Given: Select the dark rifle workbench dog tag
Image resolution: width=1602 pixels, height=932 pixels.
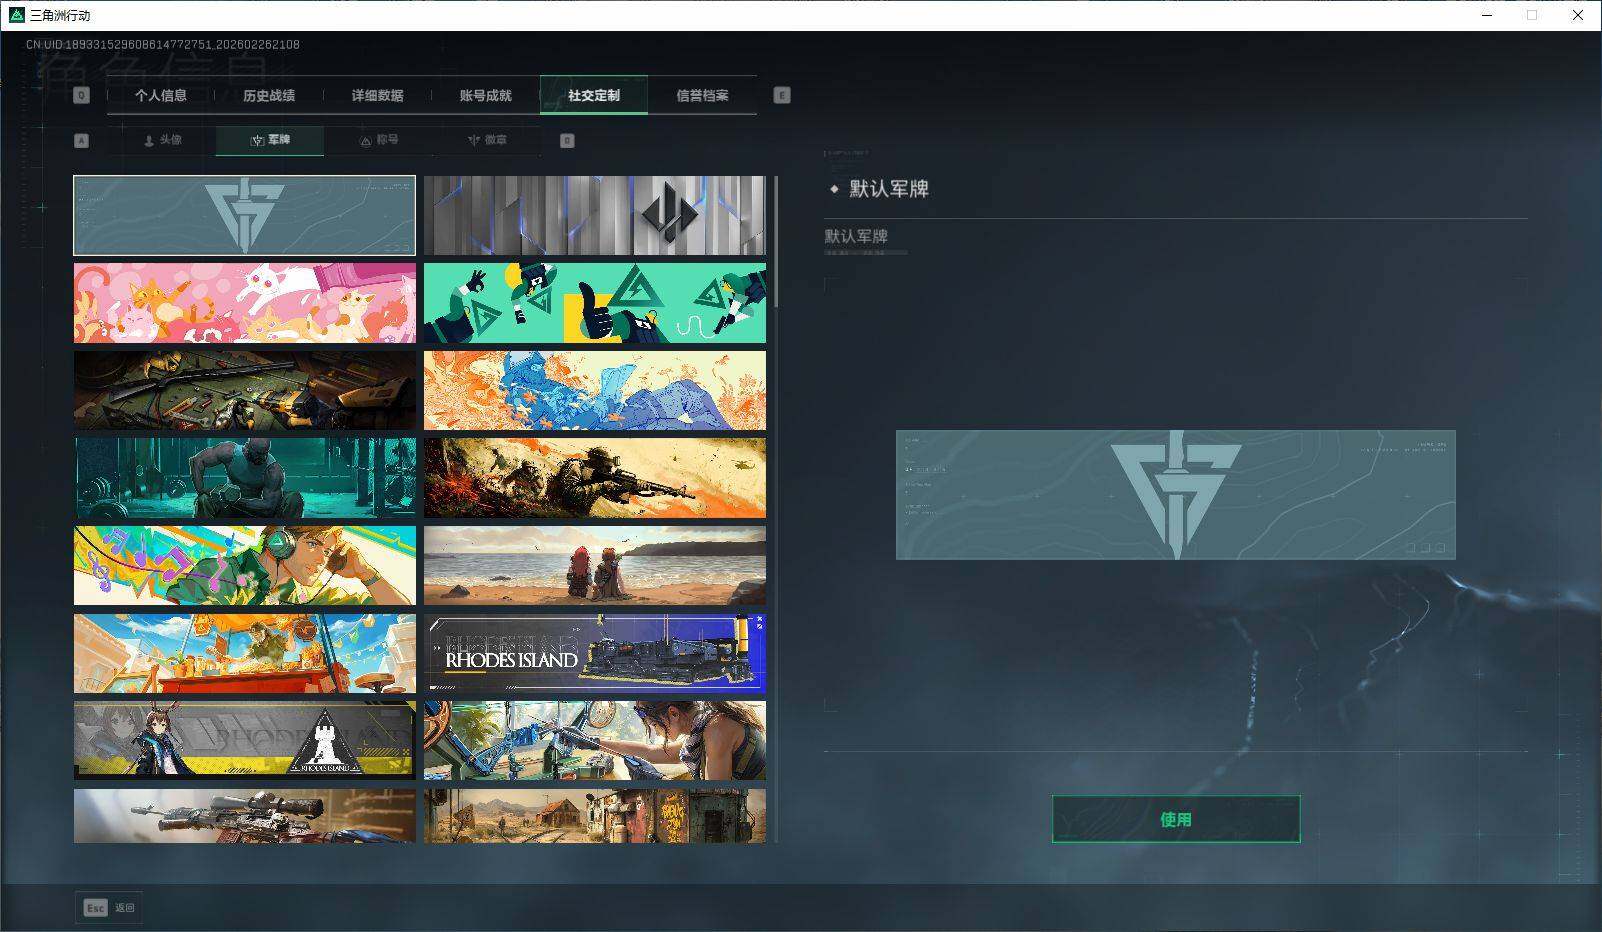Looking at the screenshot, I should tap(245, 390).
